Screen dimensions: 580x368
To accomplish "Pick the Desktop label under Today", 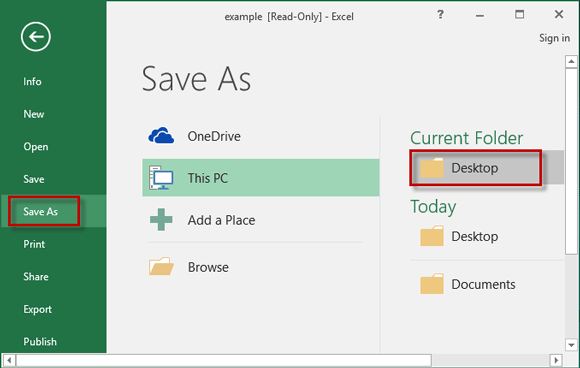I will tap(475, 236).
